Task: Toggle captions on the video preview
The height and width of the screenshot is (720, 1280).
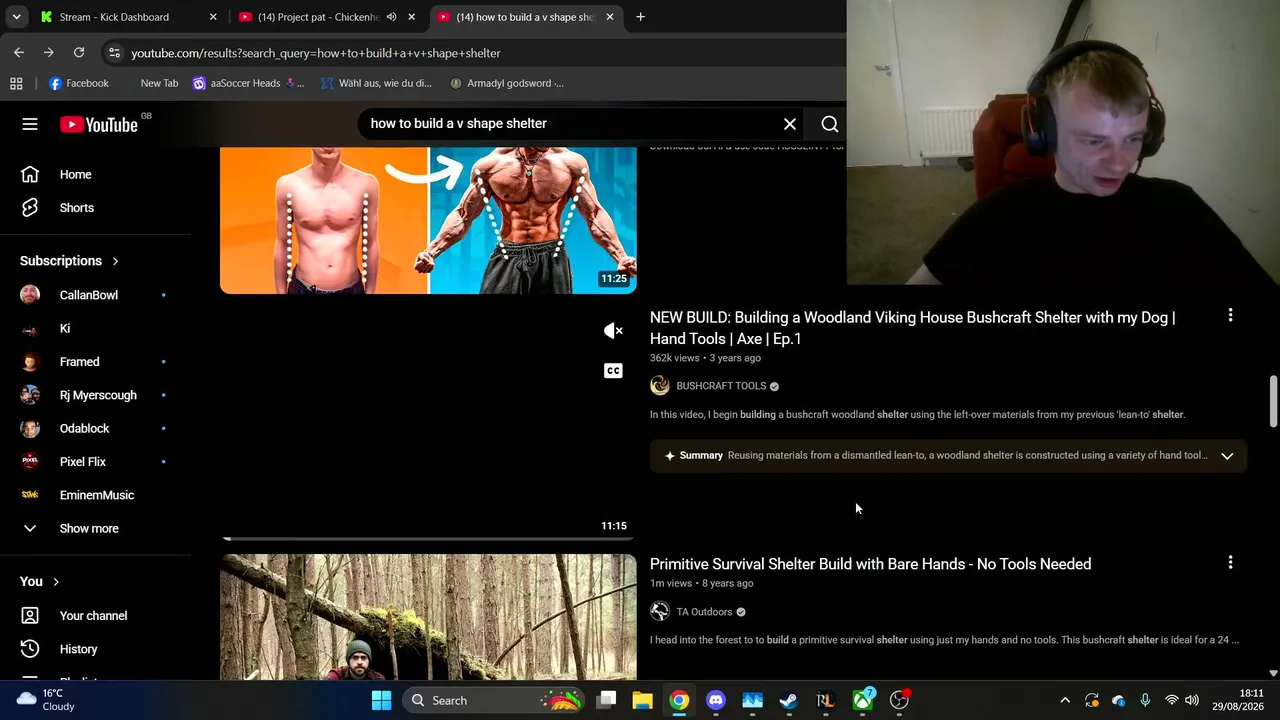Action: tap(613, 371)
